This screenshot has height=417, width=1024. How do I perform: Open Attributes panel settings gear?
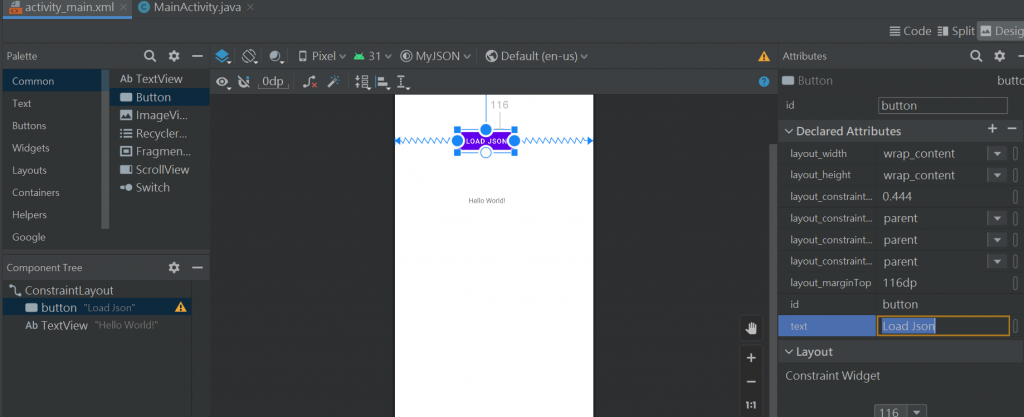point(1000,56)
